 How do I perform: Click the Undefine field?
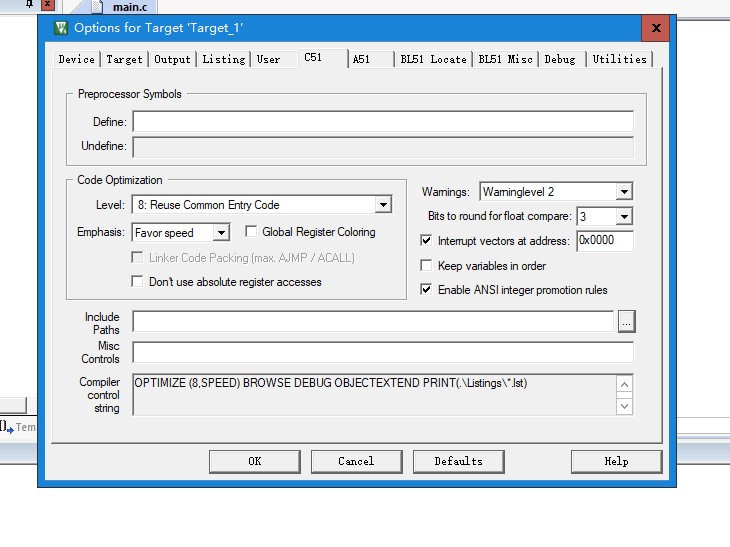[x=383, y=147]
